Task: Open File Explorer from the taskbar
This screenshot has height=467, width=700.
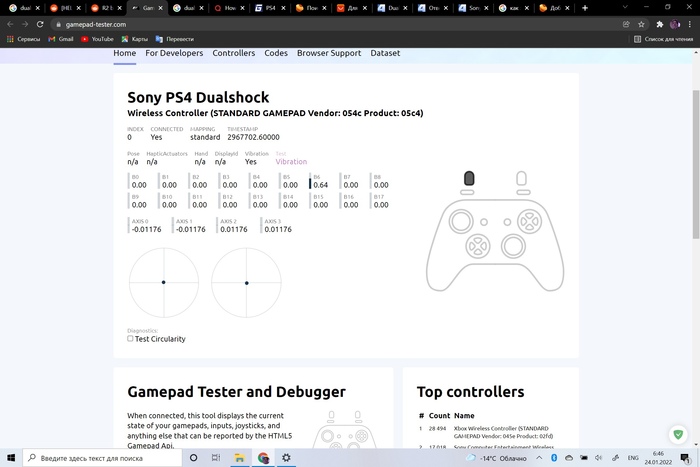Action: 239,458
